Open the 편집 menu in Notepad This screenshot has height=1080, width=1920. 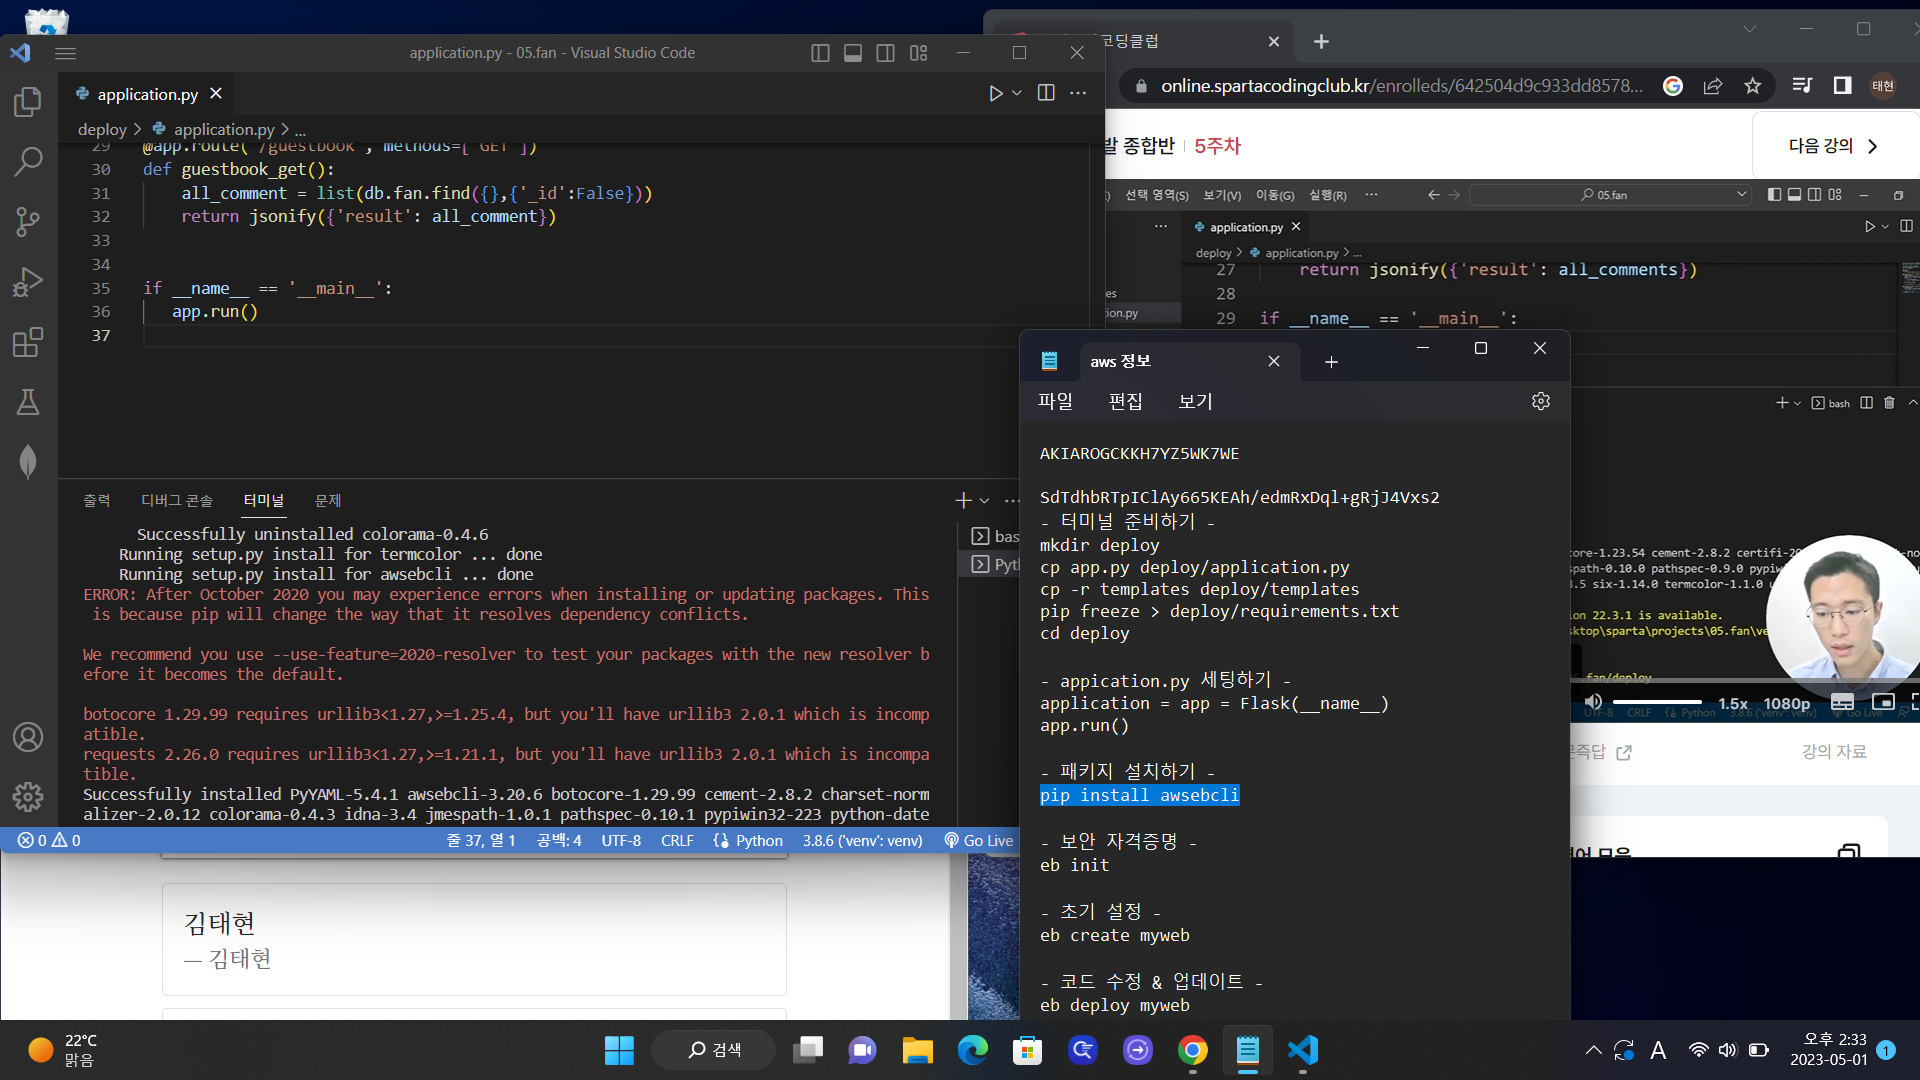(1125, 401)
